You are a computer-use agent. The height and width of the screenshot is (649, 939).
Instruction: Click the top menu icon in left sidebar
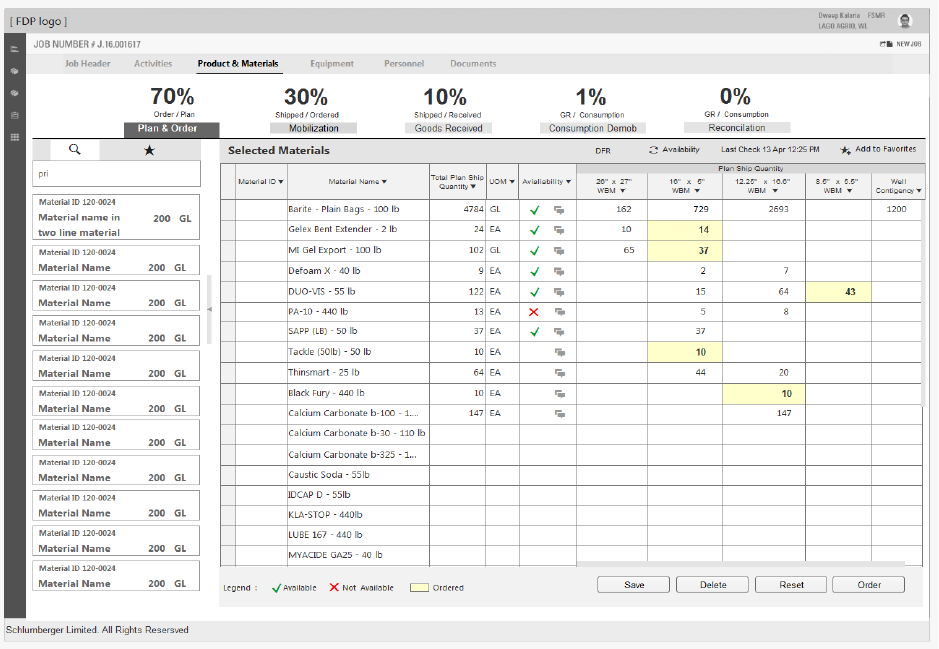point(14,48)
